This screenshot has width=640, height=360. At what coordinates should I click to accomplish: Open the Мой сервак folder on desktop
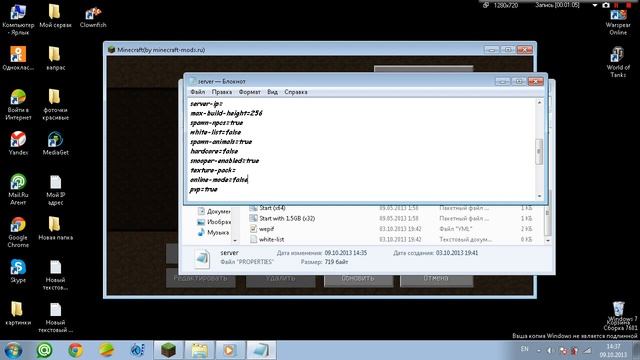pyautogui.click(x=55, y=16)
